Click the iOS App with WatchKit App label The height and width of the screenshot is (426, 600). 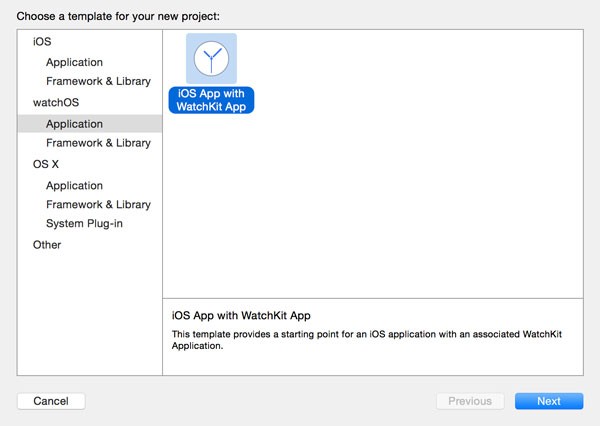[x=211, y=100]
